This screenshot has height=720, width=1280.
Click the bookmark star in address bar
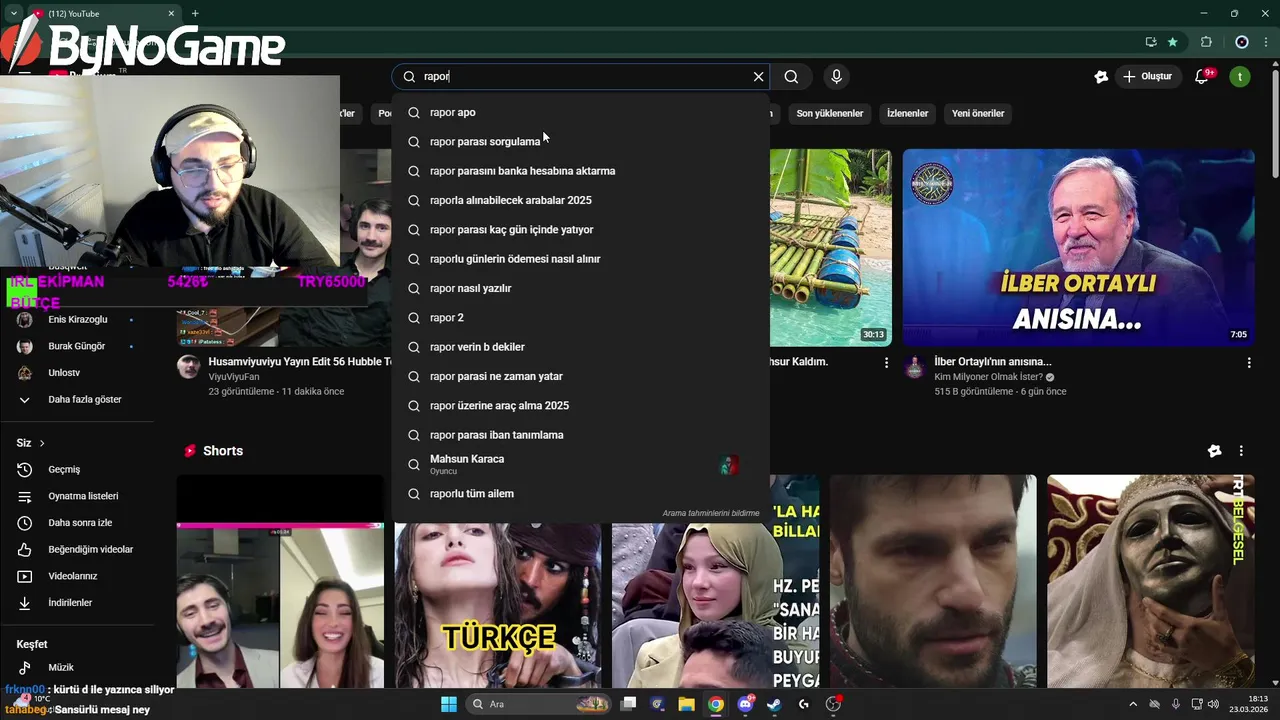click(x=1172, y=42)
